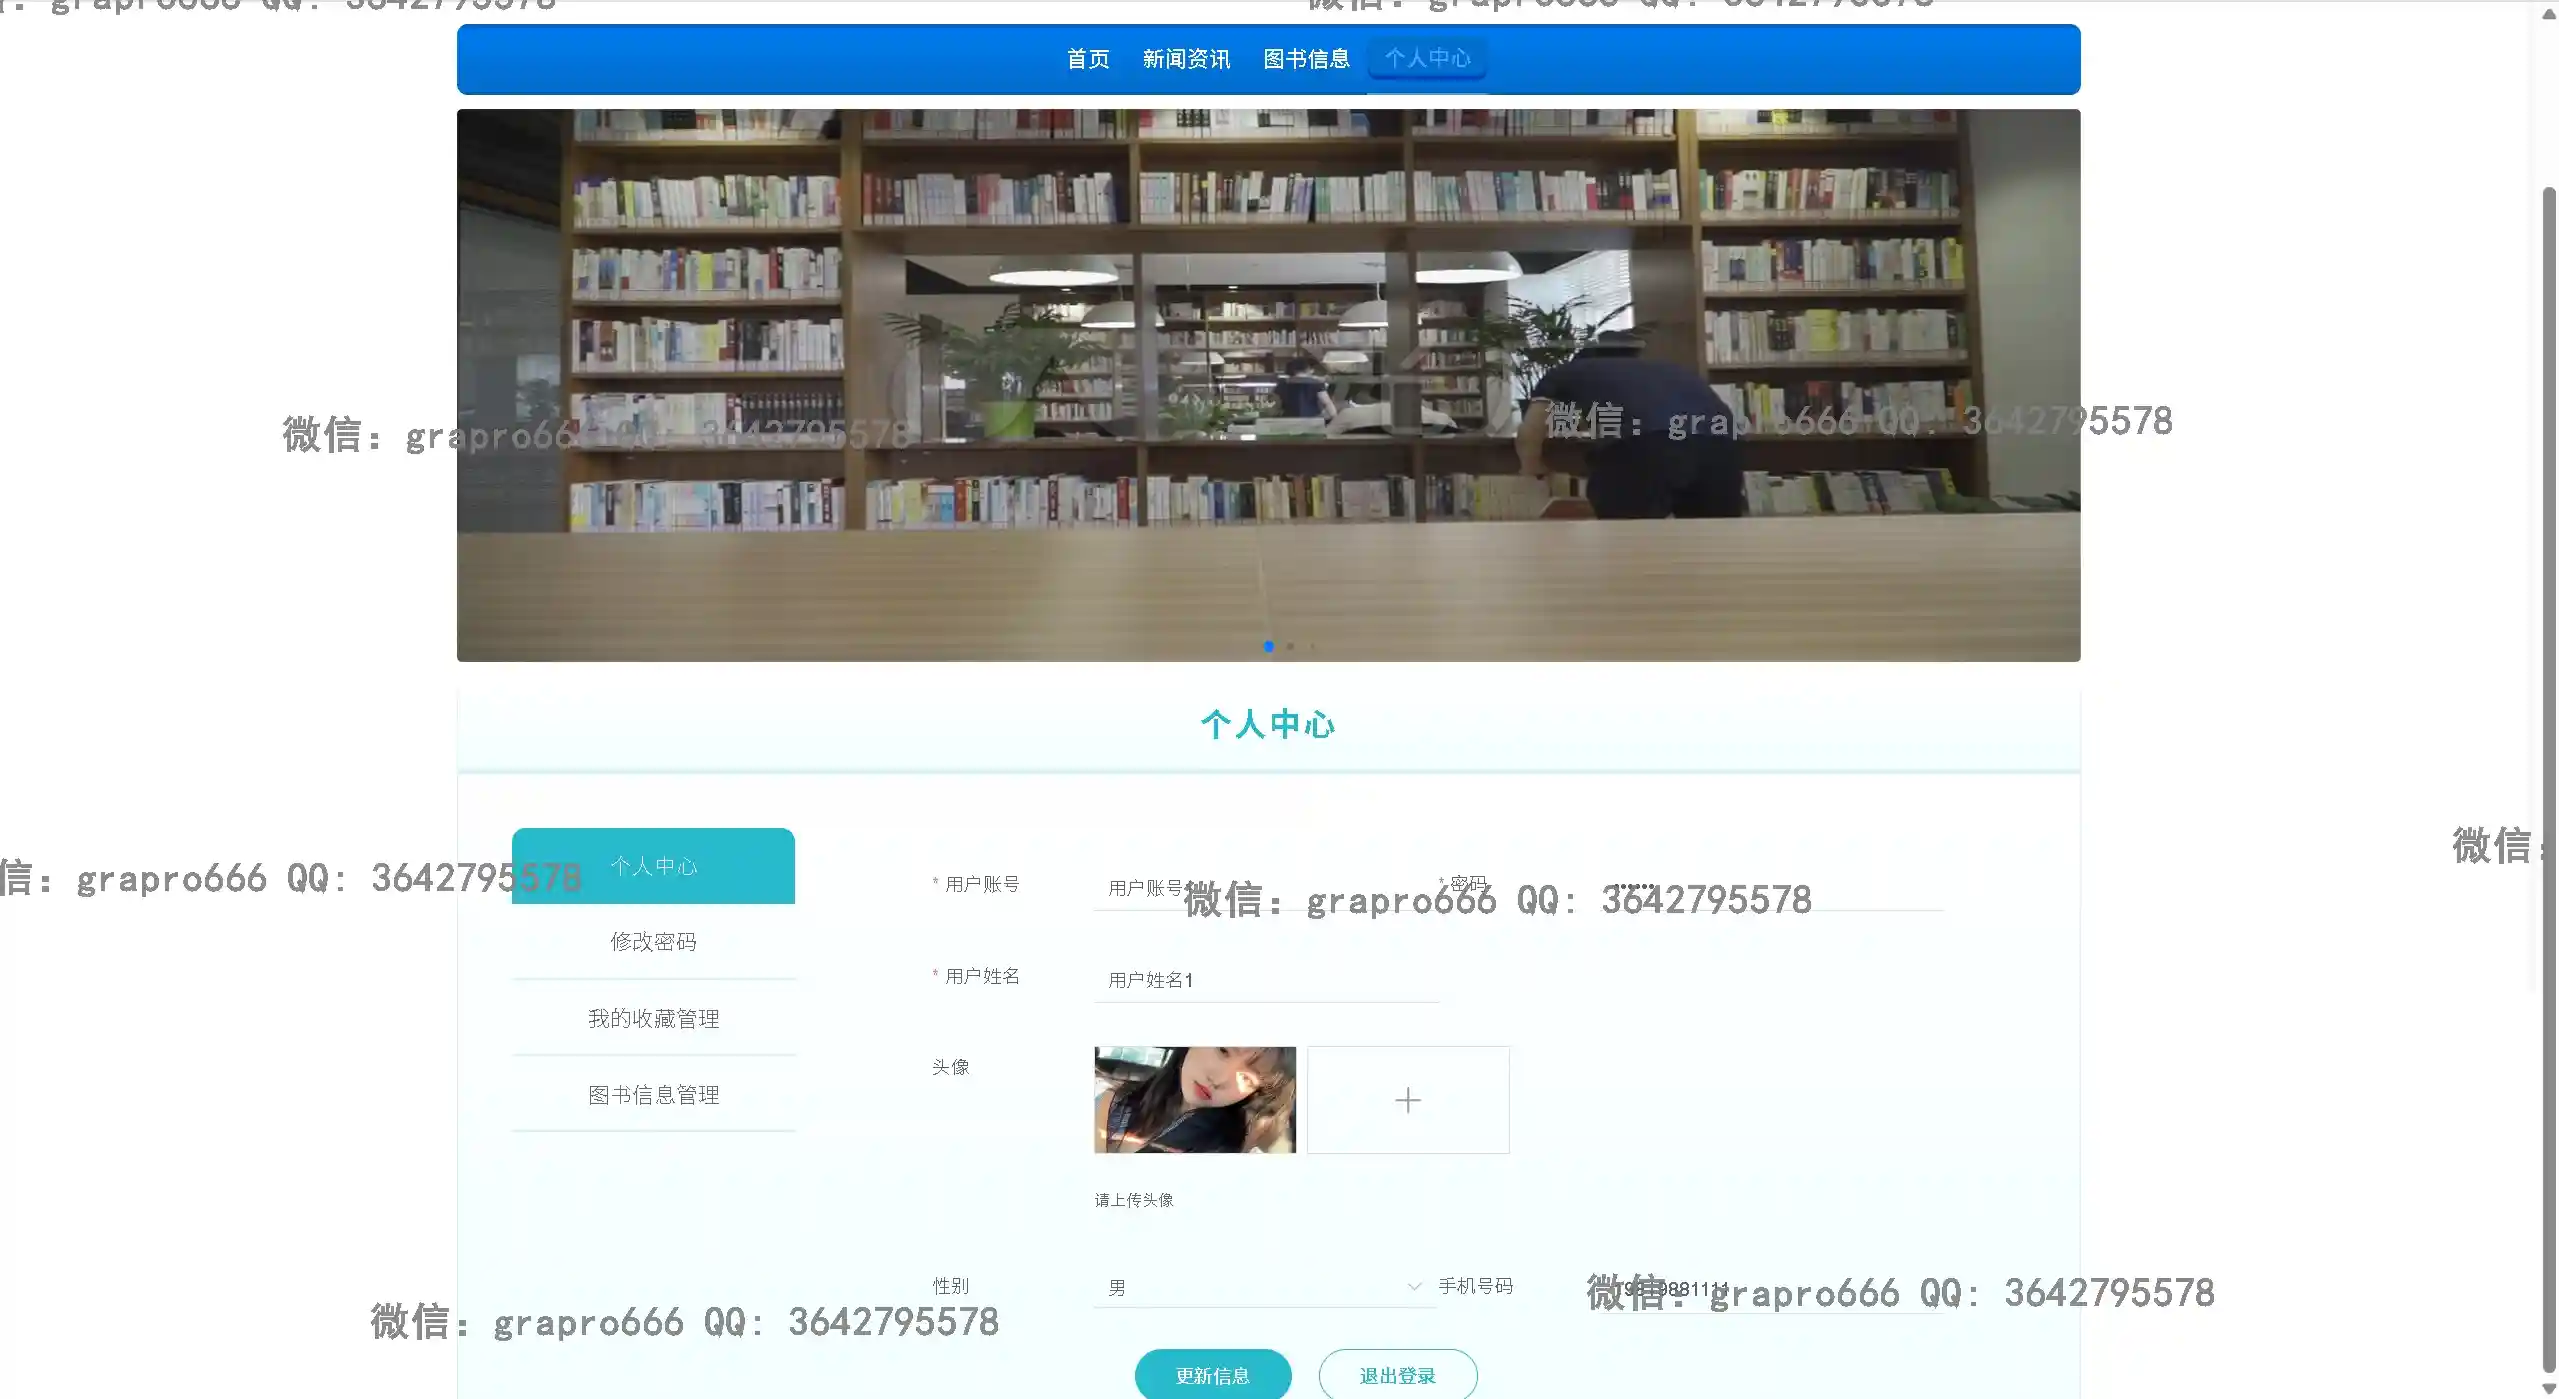Viewport: 2559px width, 1399px height.
Task: Click the 退出登录 button
Action: (x=1397, y=1375)
